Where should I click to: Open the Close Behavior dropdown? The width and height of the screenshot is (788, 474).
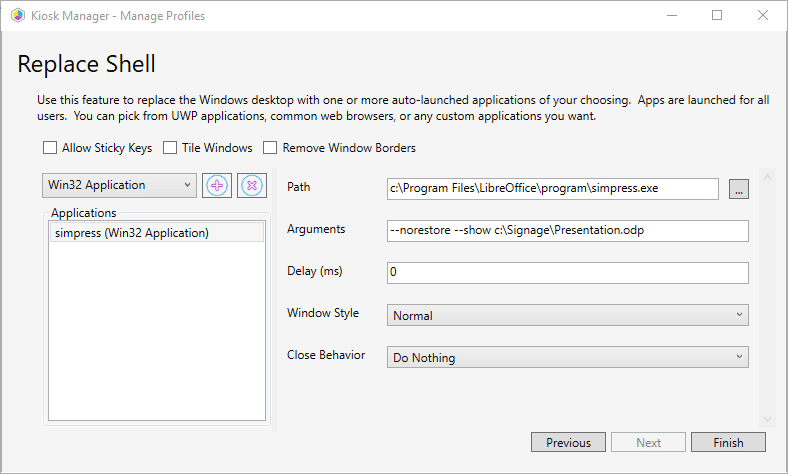click(x=567, y=356)
